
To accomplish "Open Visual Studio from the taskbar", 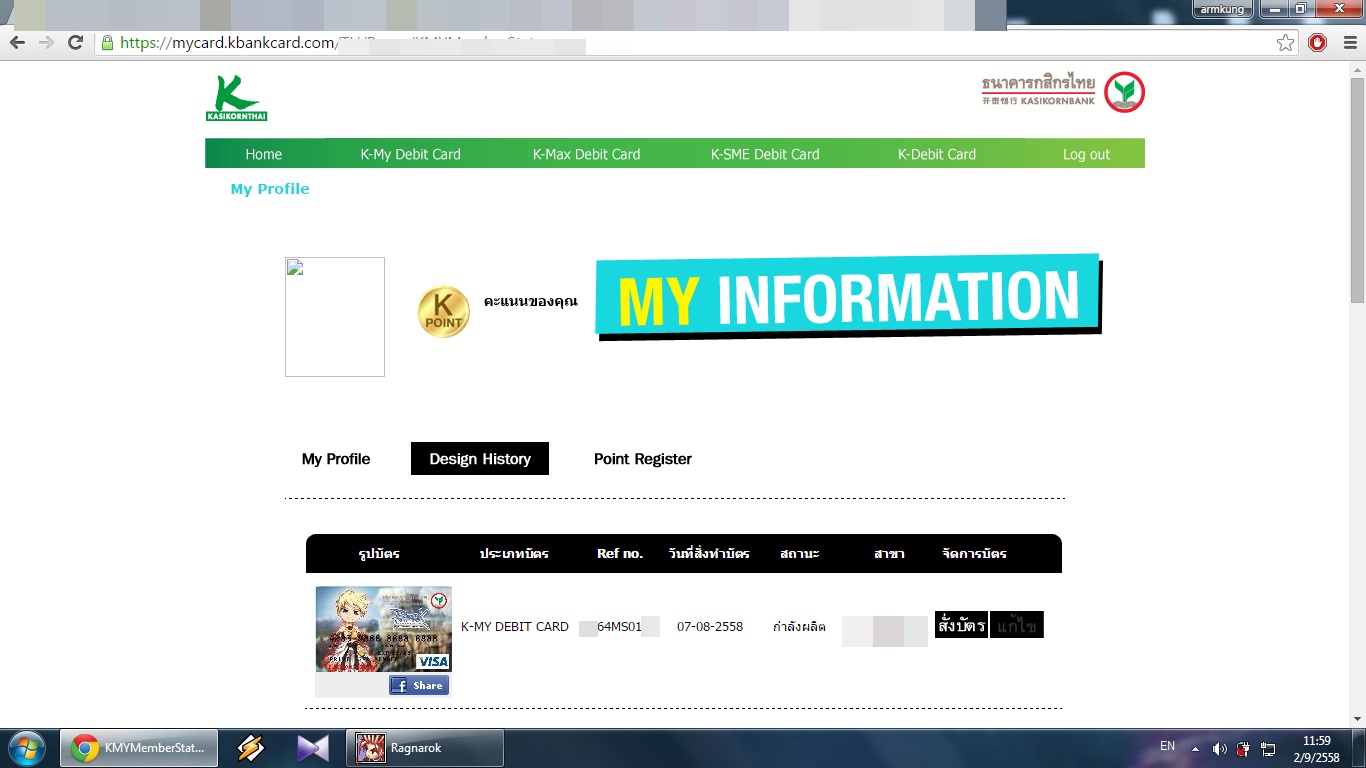I will click(x=312, y=748).
